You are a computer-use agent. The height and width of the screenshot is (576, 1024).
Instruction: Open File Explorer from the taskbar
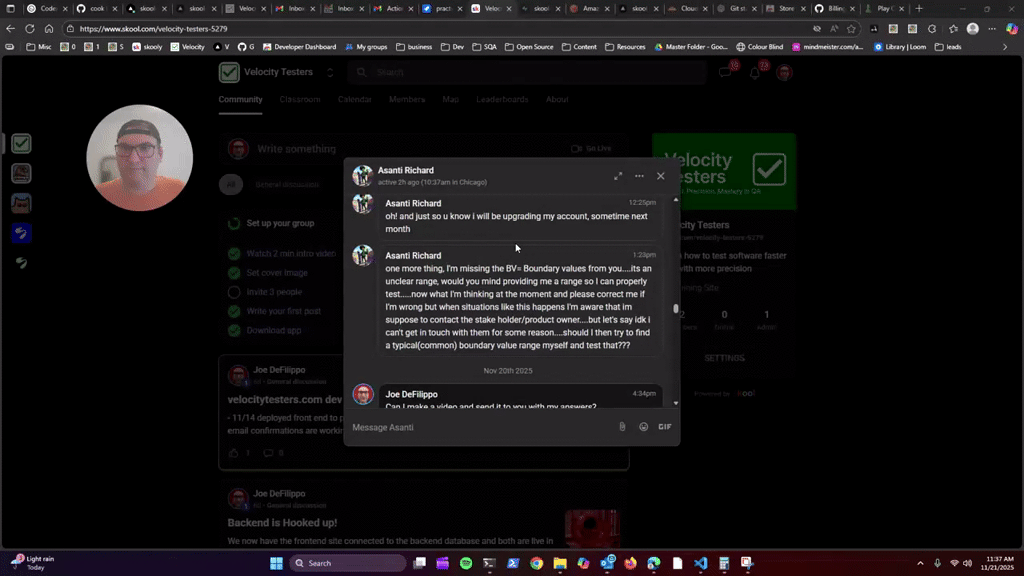560,563
